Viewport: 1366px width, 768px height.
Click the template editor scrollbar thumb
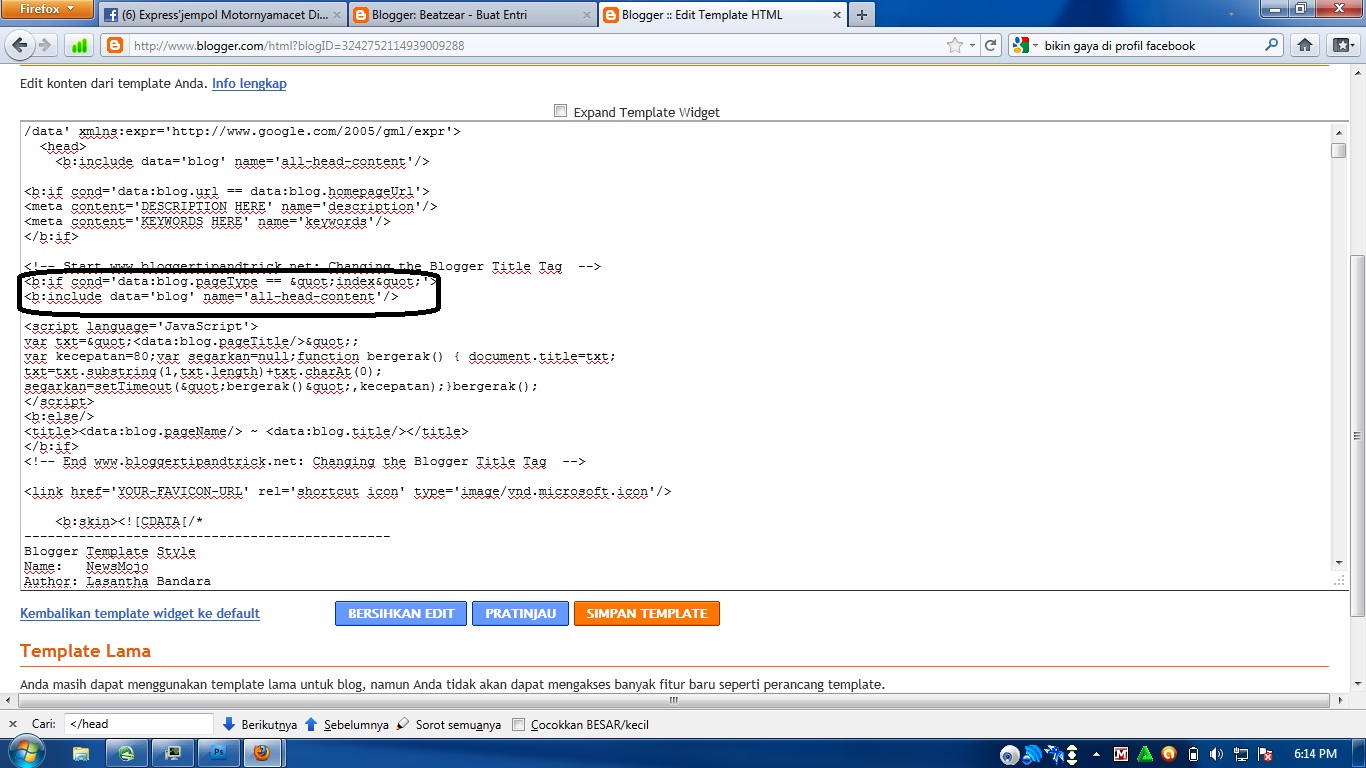point(1338,150)
